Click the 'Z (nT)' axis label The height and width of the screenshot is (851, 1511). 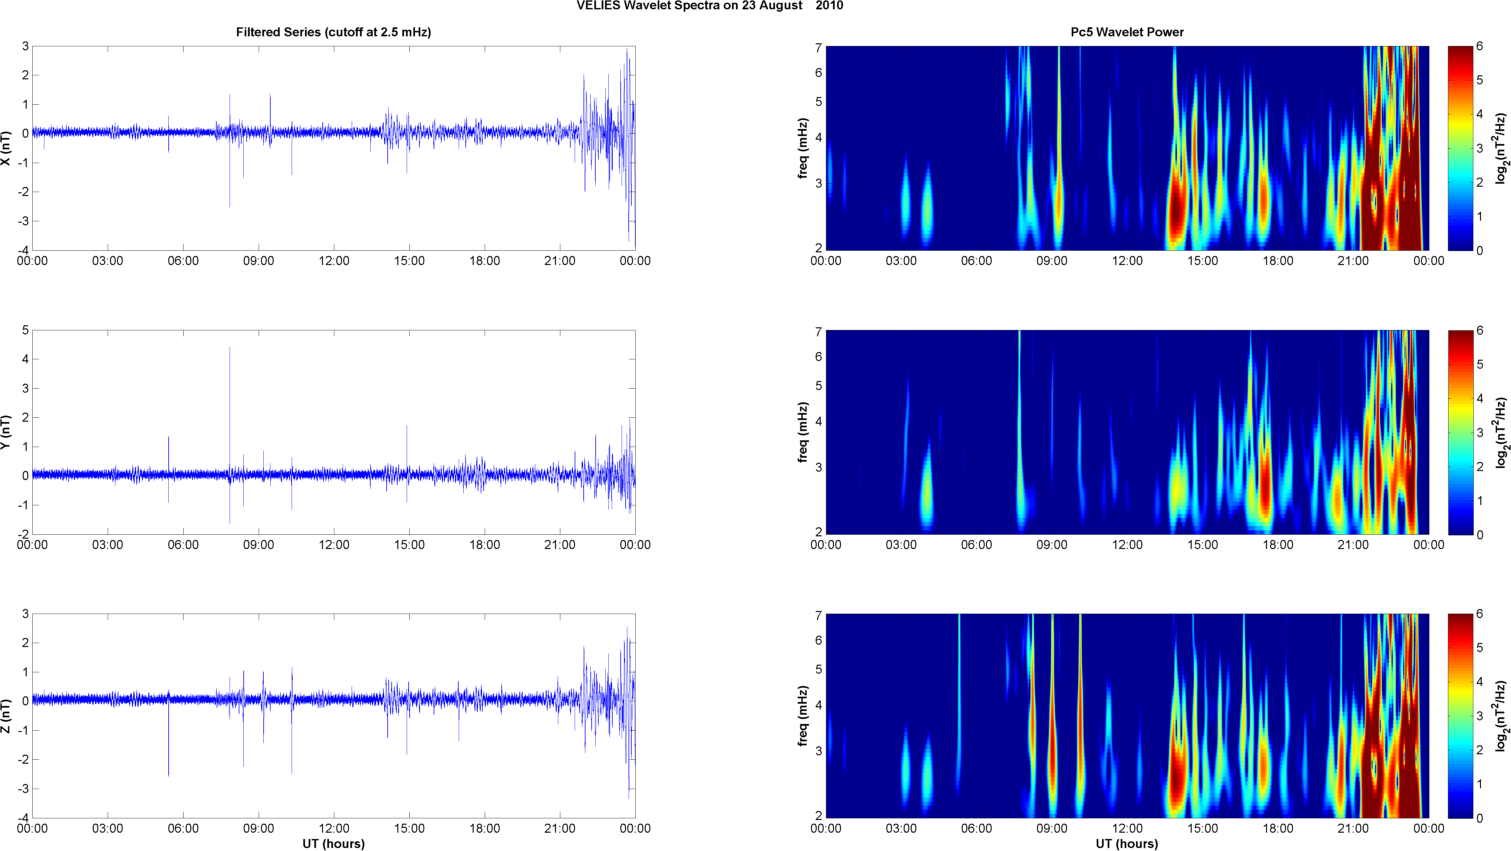click(x=7, y=716)
